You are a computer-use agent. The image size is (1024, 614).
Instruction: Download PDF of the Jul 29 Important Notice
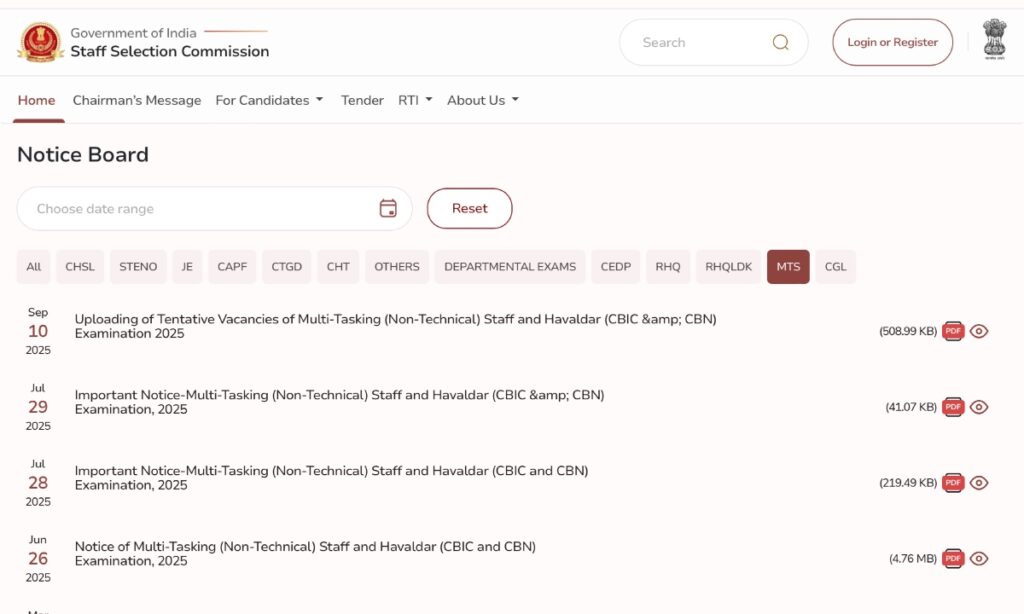[953, 407]
